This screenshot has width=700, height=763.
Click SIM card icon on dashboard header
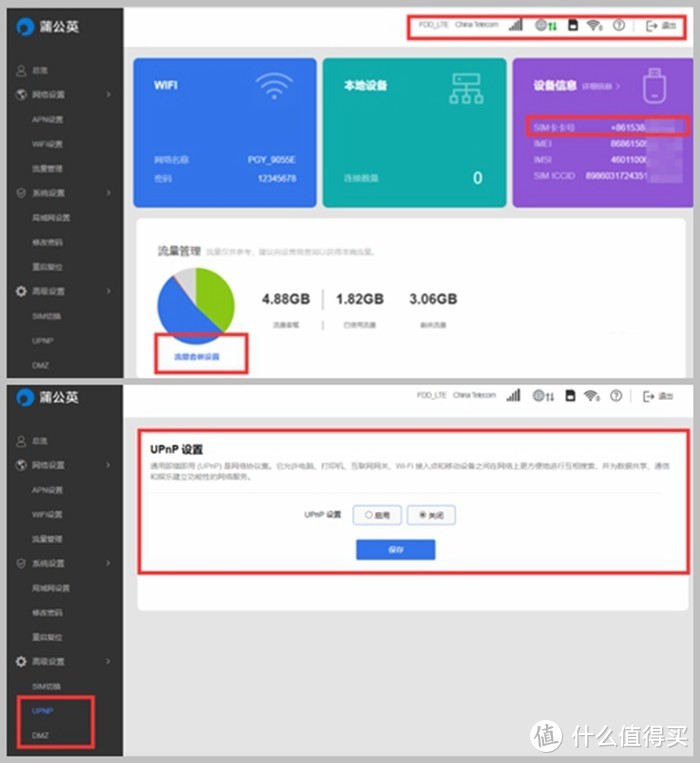[573, 25]
